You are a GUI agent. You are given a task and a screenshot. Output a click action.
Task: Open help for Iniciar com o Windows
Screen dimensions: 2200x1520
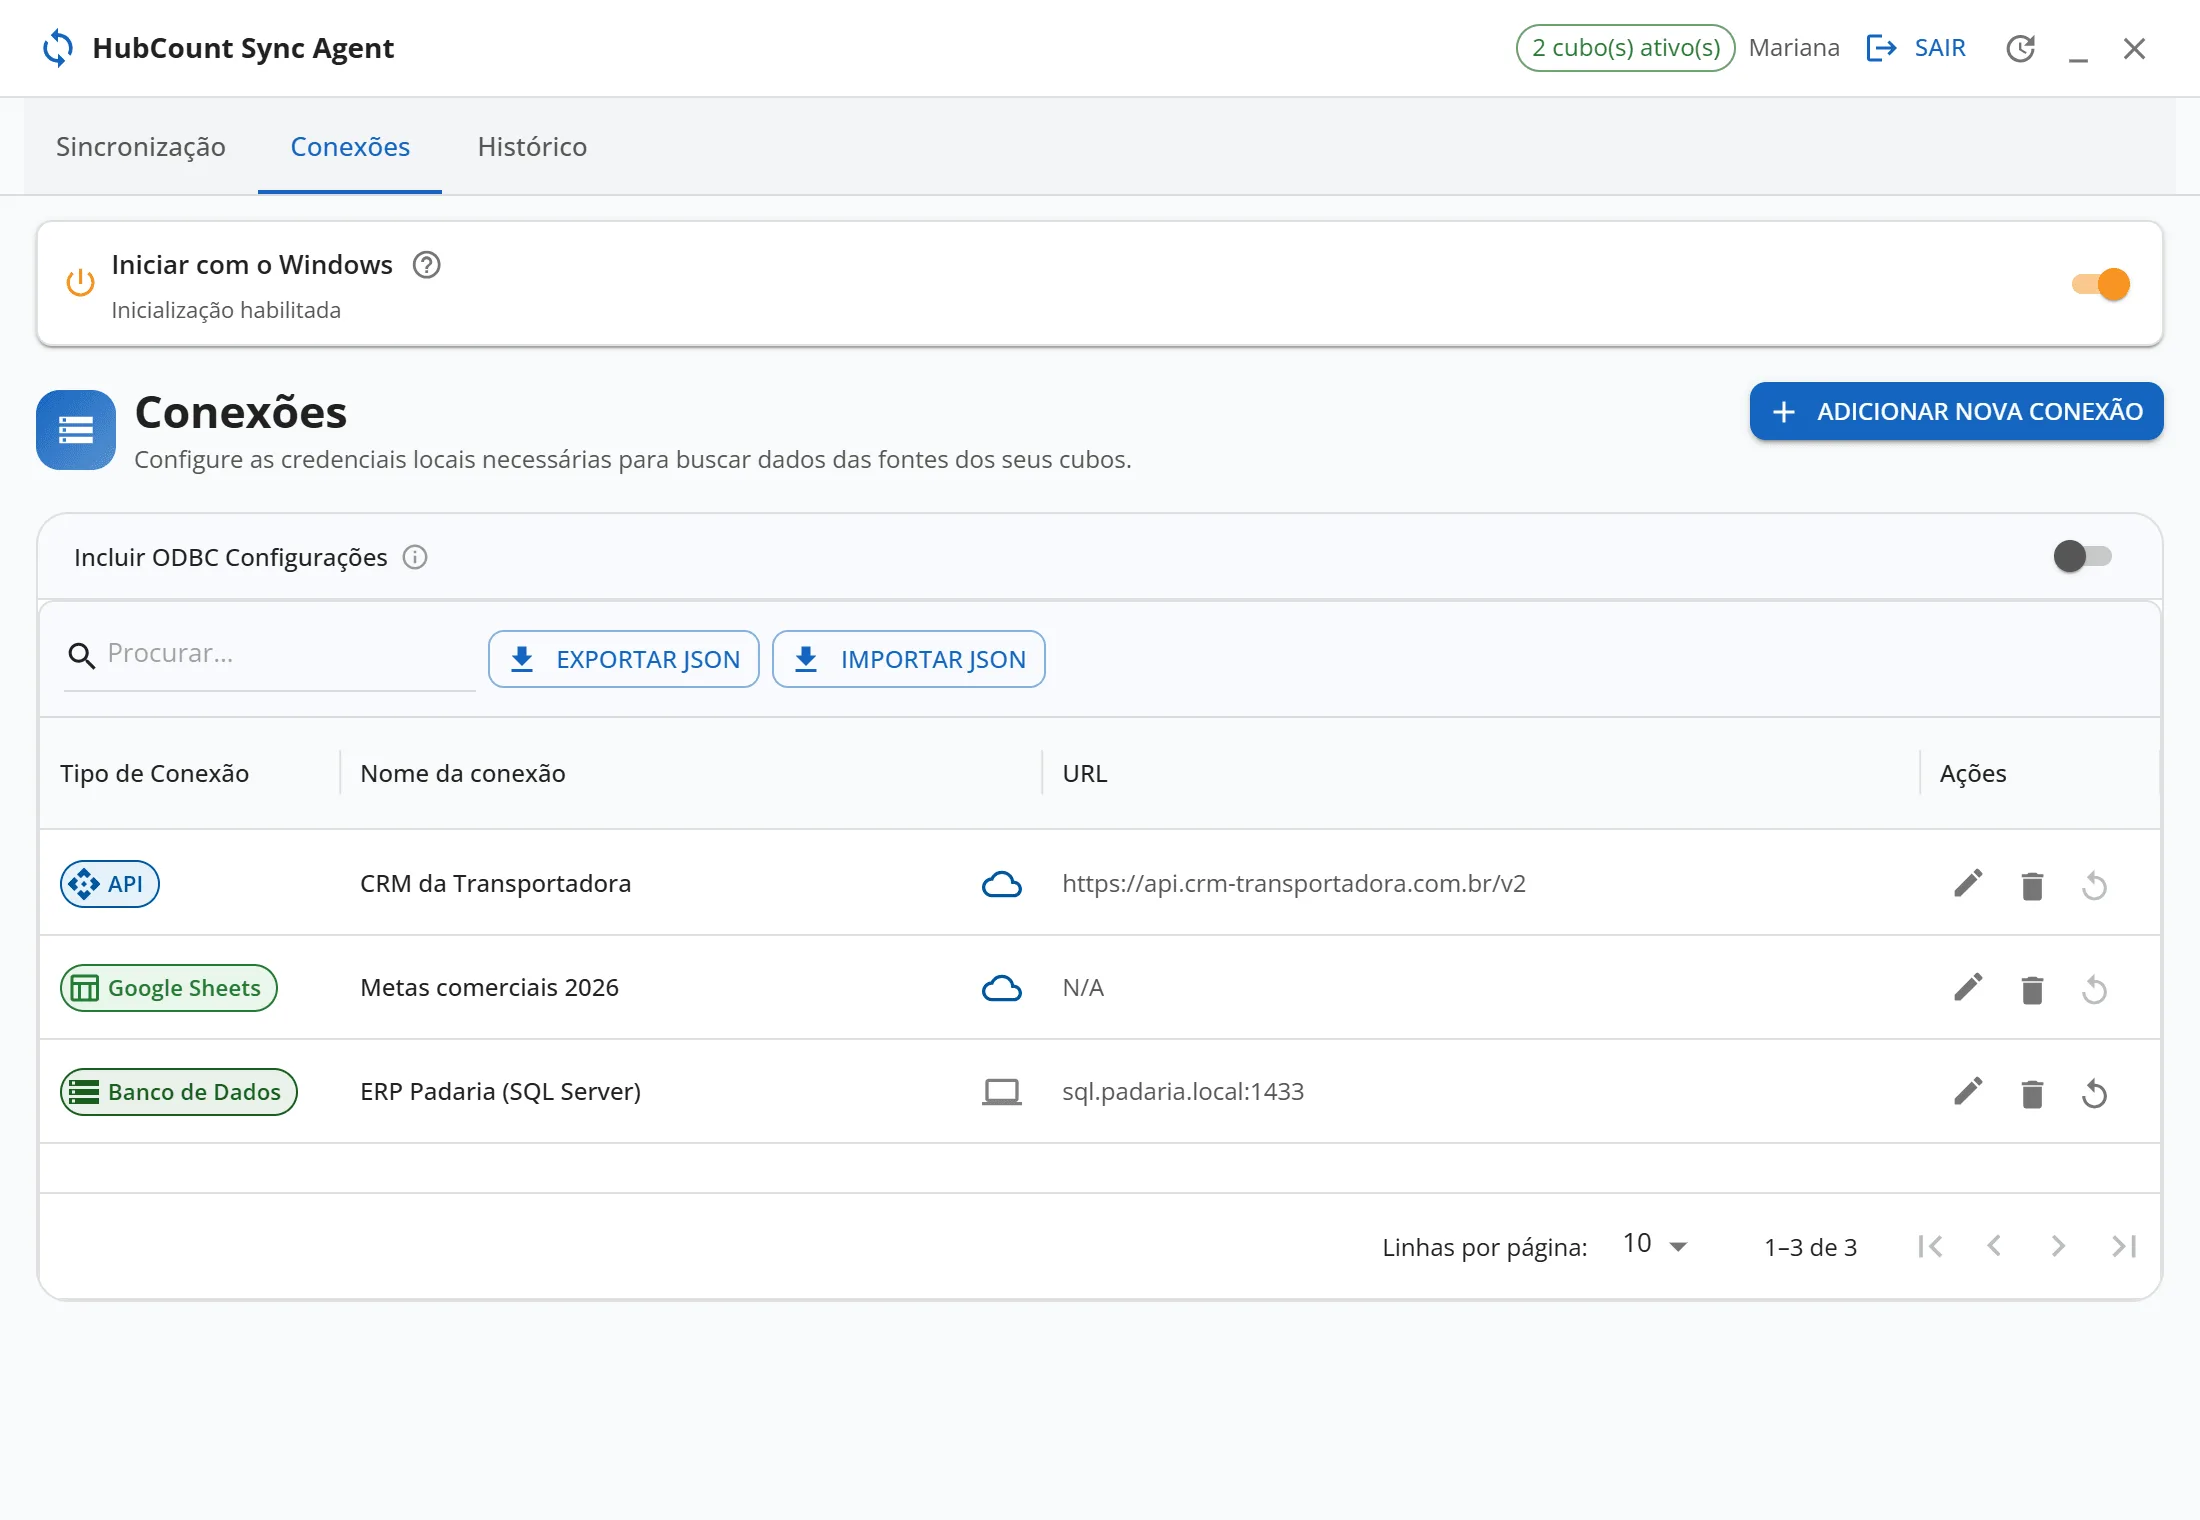coord(427,265)
